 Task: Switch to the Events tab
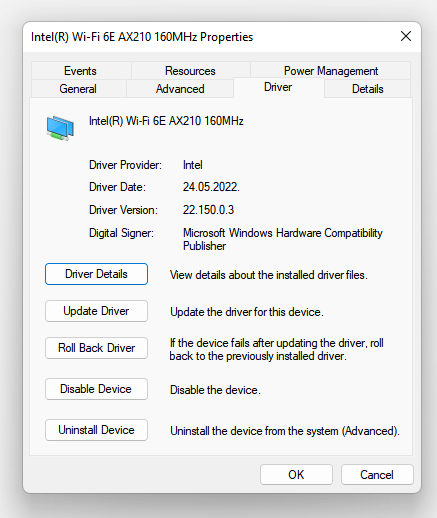[80, 71]
